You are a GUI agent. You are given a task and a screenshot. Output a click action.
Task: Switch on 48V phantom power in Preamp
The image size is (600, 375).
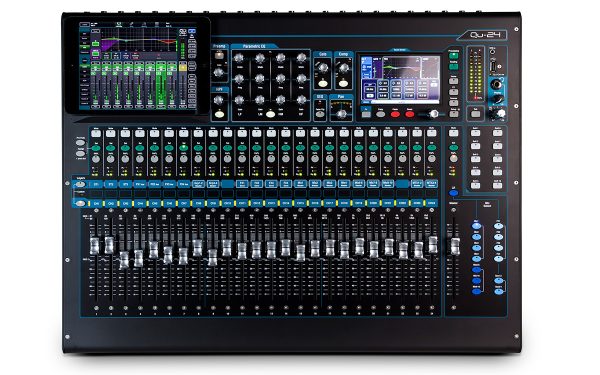[219, 55]
